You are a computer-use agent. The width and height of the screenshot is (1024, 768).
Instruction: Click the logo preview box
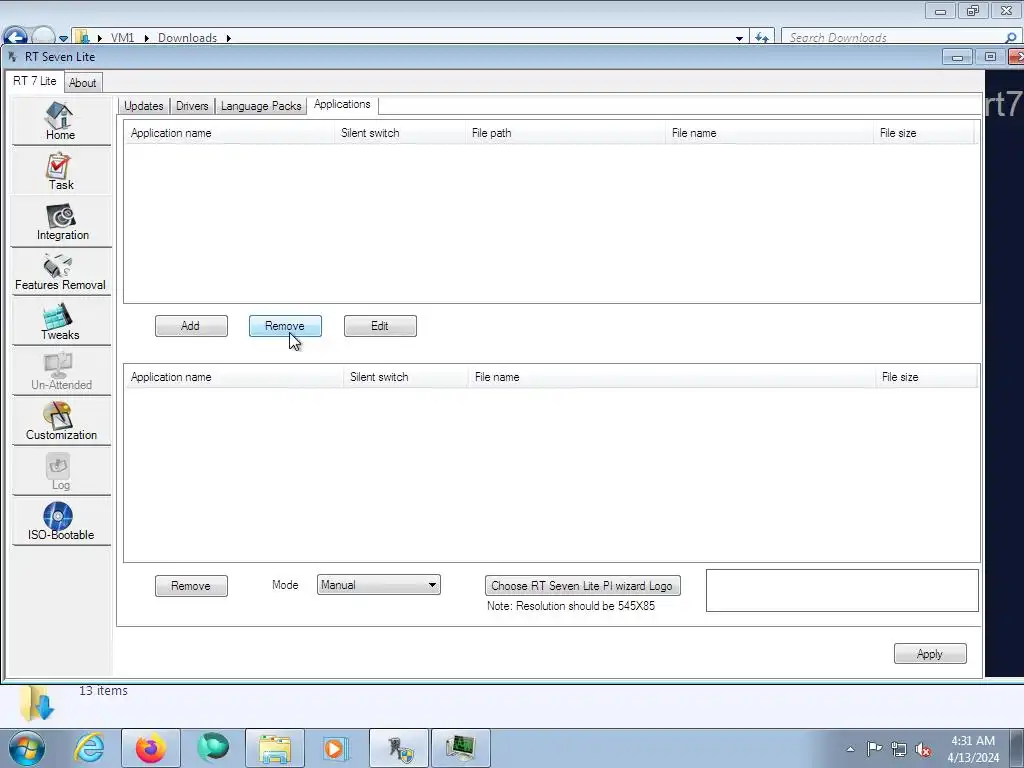(x=842, y=590)
